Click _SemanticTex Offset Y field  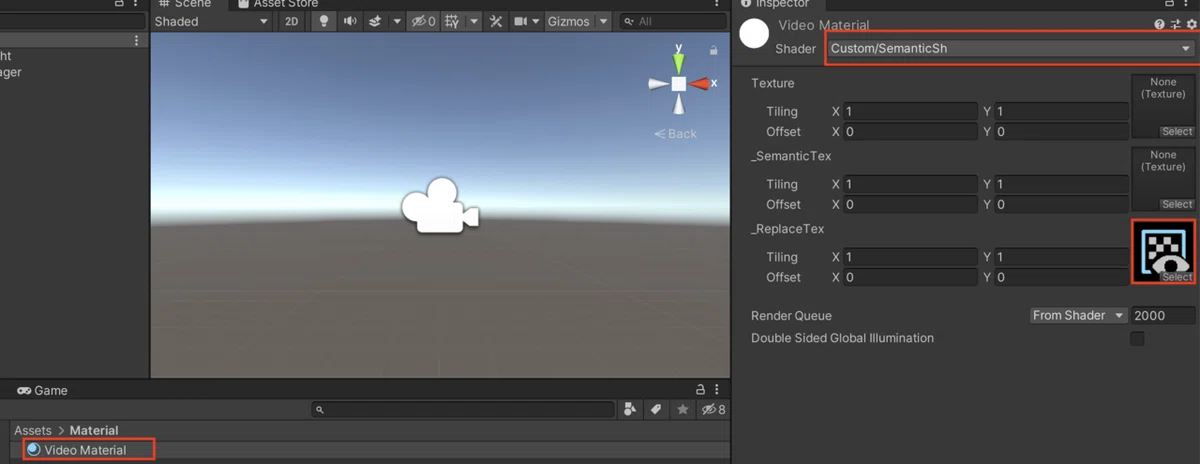click(x=1061, y=204)
